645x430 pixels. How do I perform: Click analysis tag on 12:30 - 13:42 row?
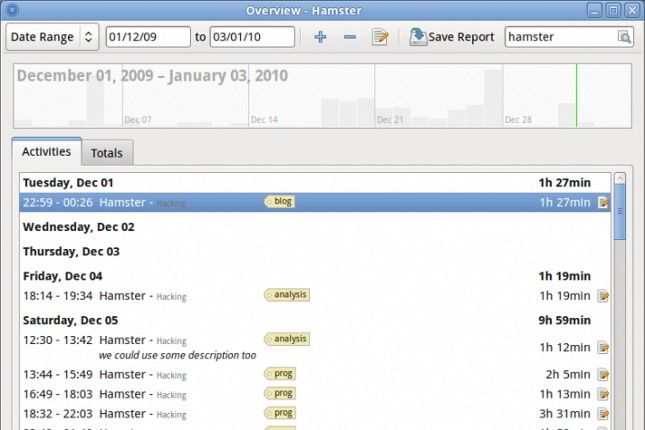coord(287,339)
